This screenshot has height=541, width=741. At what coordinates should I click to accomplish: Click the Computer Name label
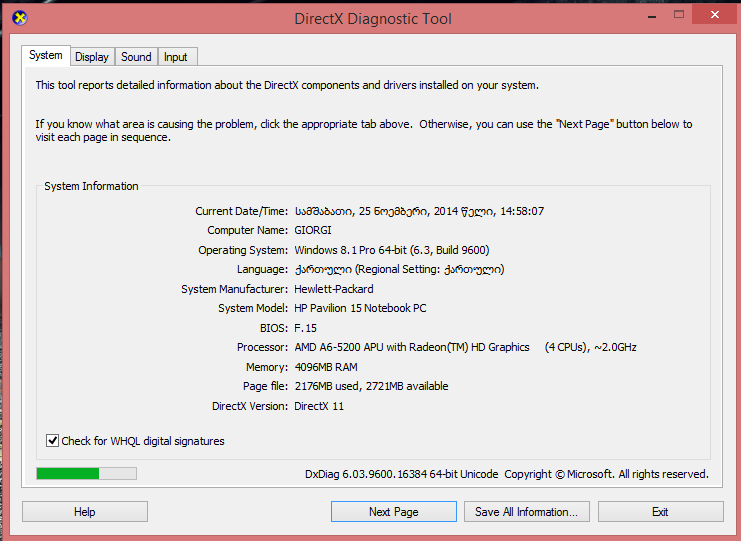[248, 231]
